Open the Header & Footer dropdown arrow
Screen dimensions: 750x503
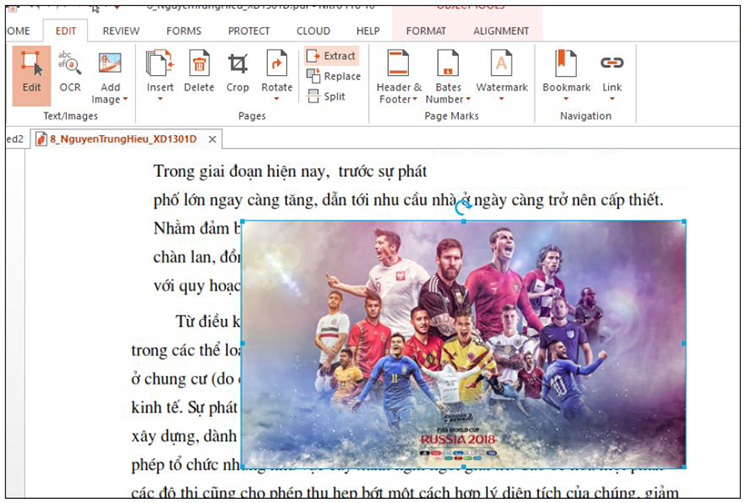pos(415,99)
